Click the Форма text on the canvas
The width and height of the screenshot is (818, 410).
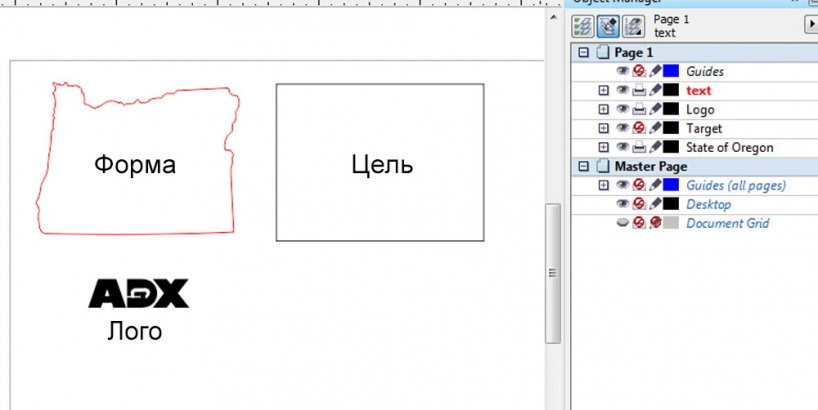135,165
